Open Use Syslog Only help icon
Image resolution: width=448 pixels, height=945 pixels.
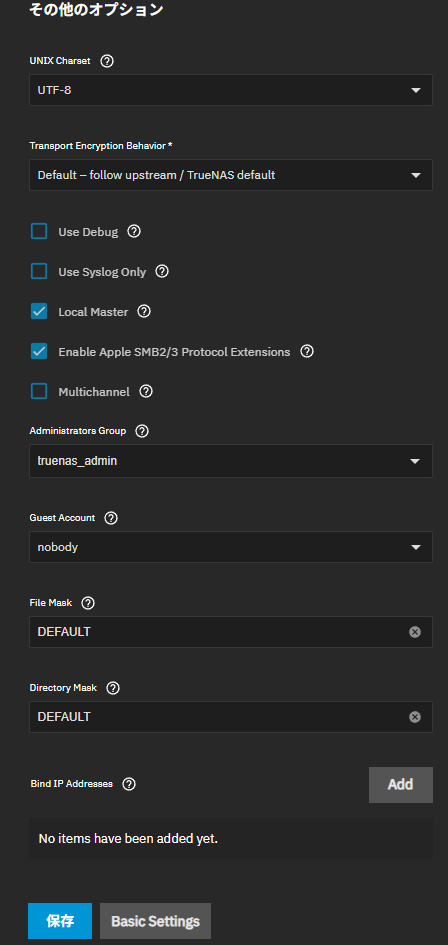point(162,272)
